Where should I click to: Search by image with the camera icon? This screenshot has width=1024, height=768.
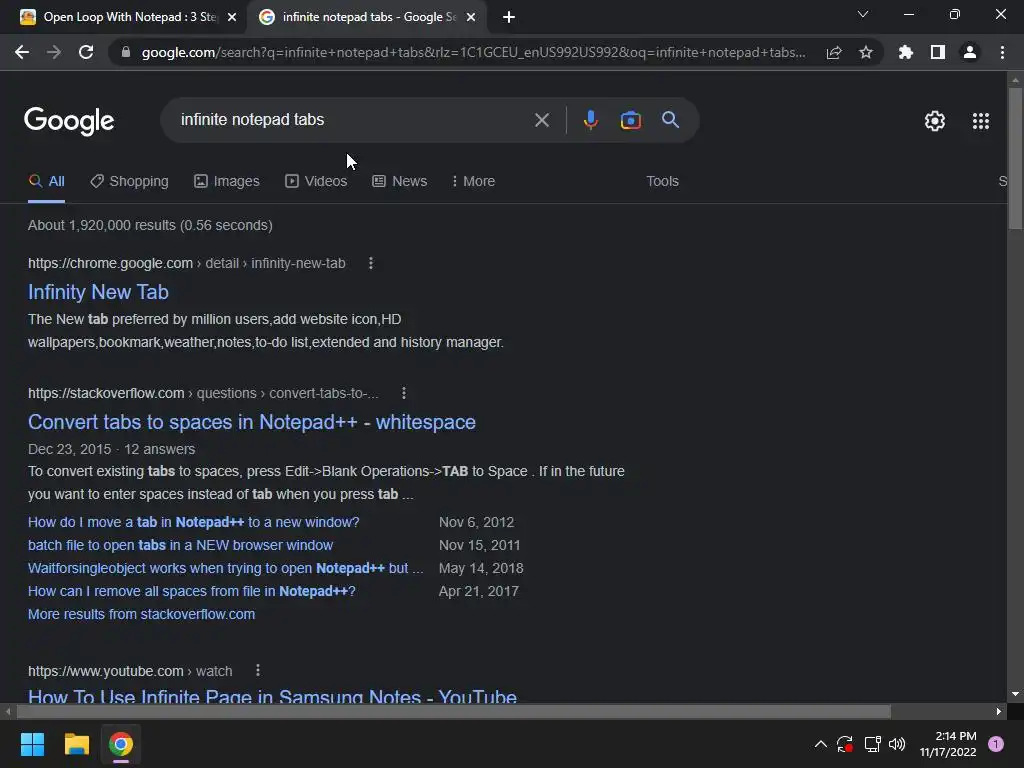(x=630, y=120)
